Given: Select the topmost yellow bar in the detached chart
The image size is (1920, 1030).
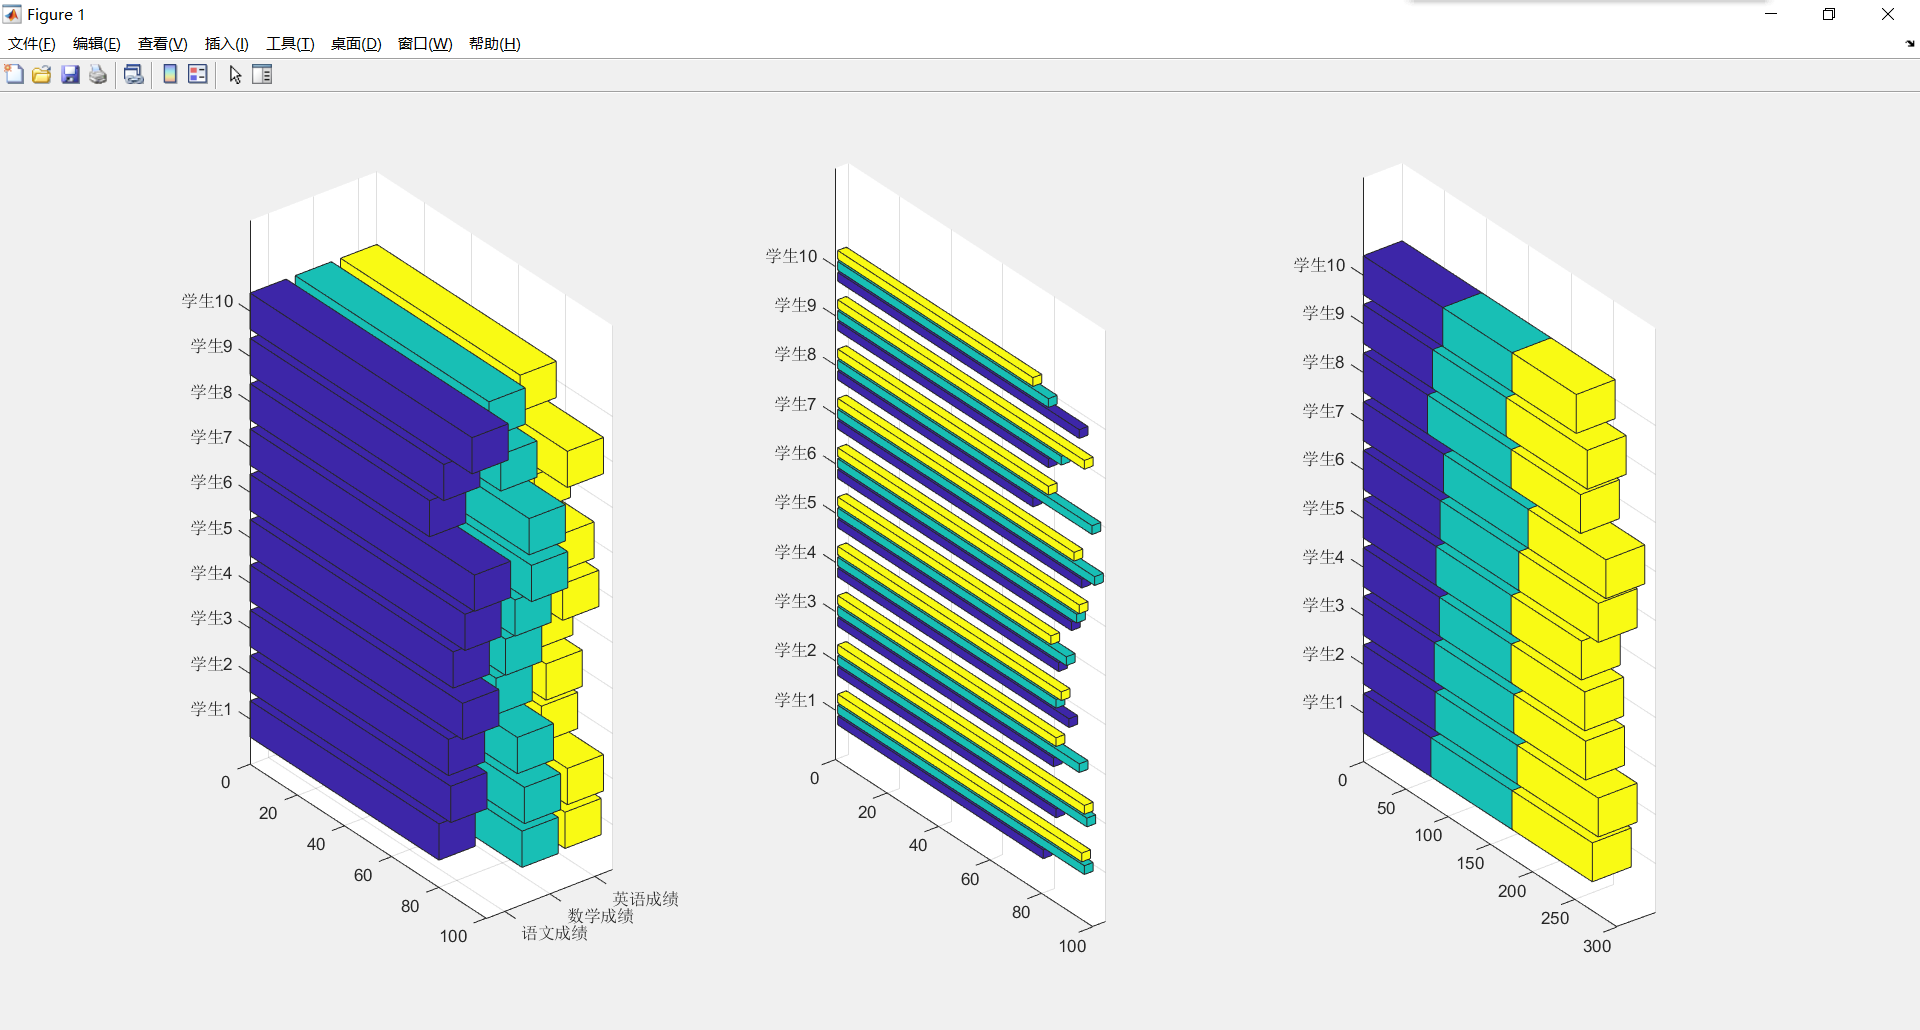Looking at the screenshot, I should click(x=447, y=312).
